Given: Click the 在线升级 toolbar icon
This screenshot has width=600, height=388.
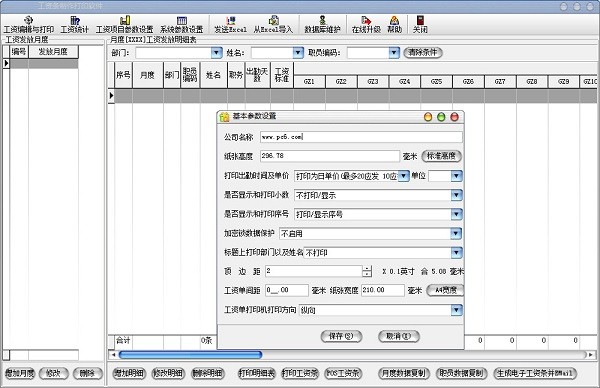Looking at the screenshot, I should [366, 24].
